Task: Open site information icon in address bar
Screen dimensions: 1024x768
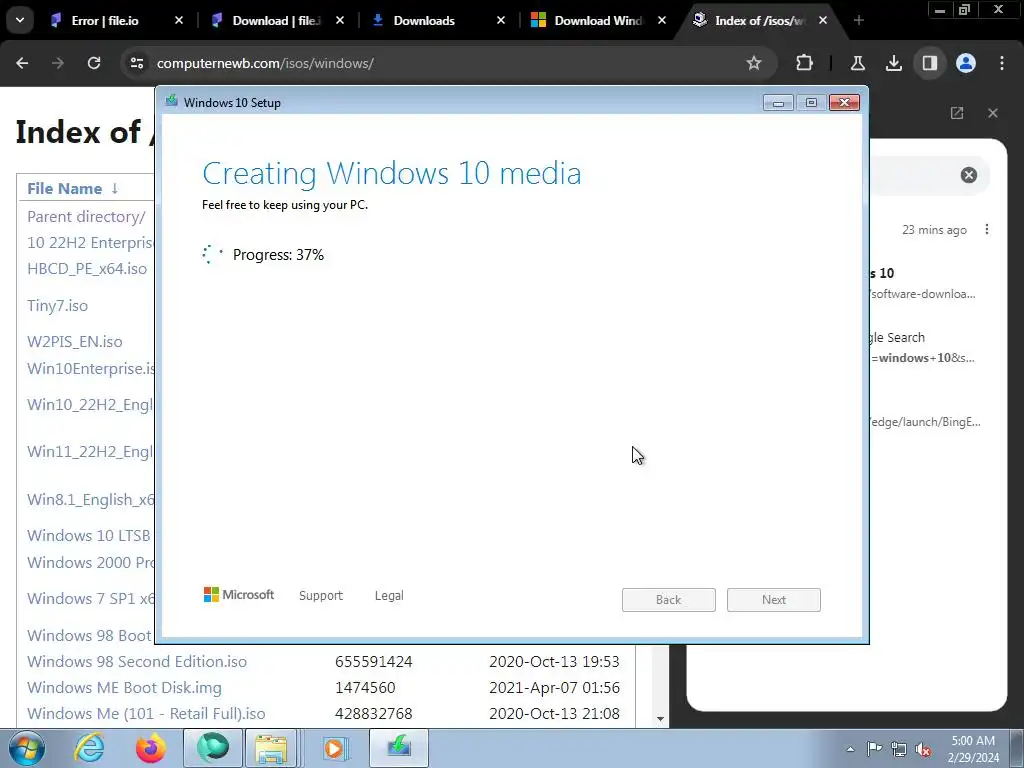Action: 136,63
